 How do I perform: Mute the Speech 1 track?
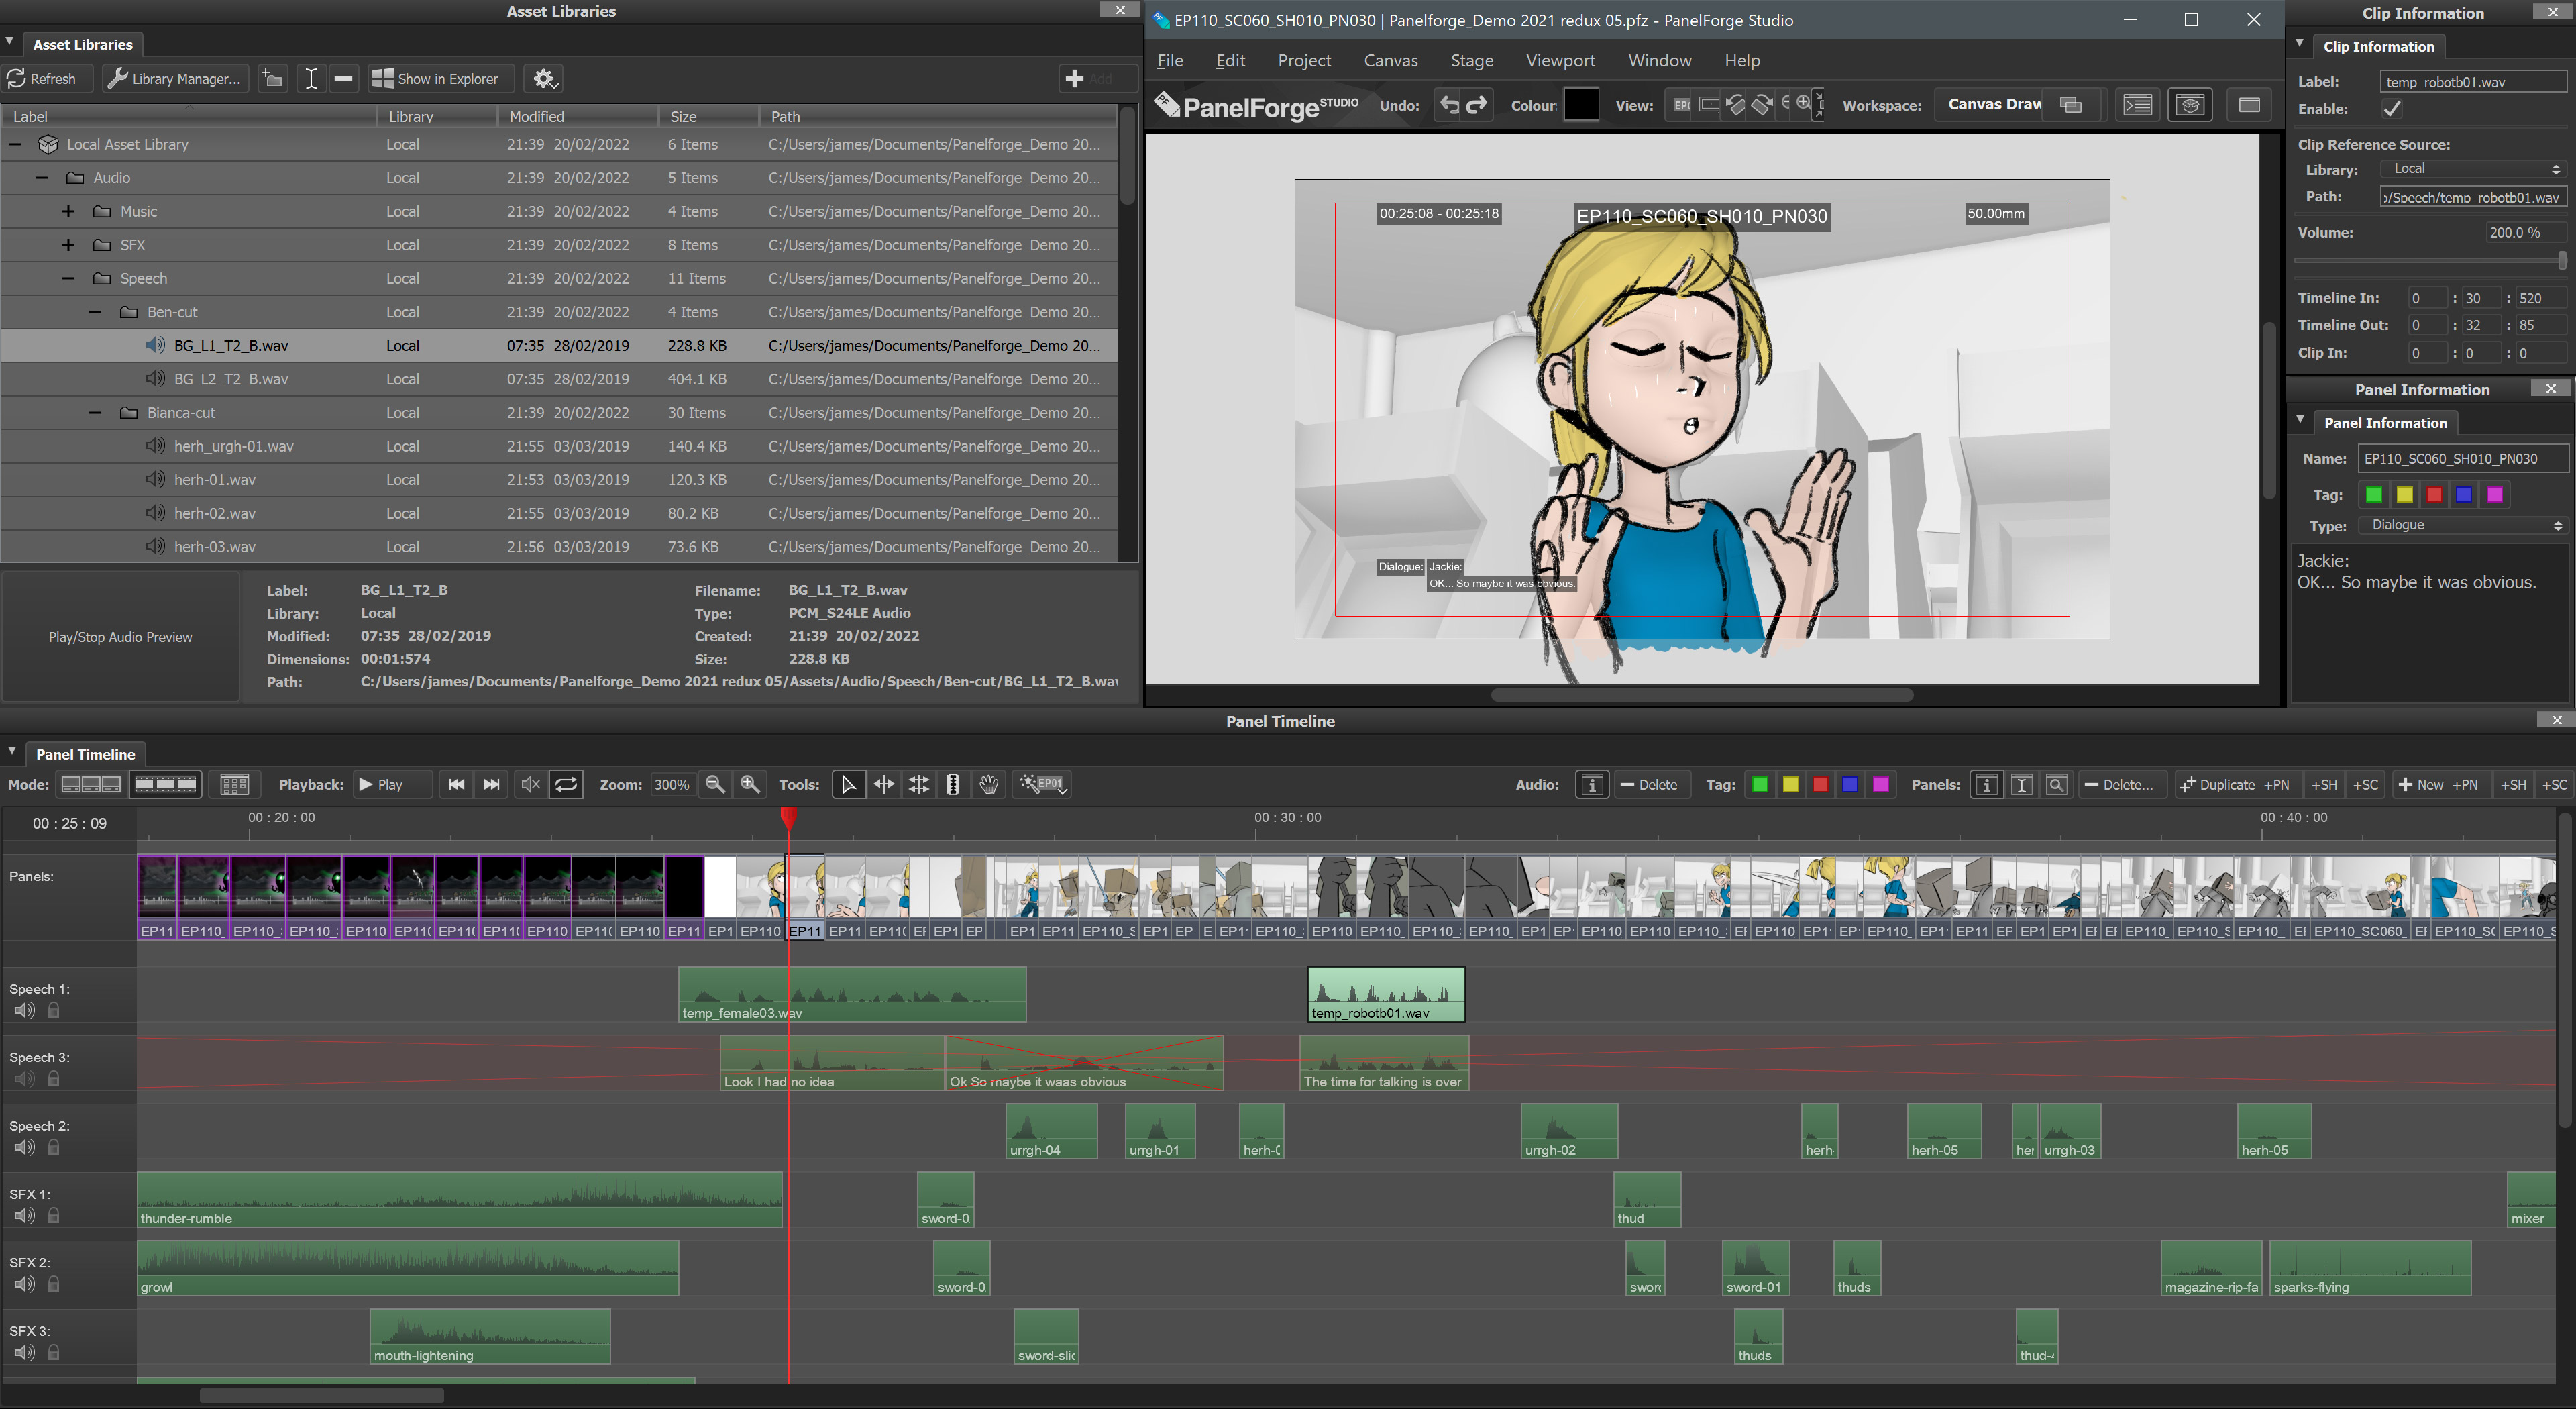click(x=24, y=1010)
